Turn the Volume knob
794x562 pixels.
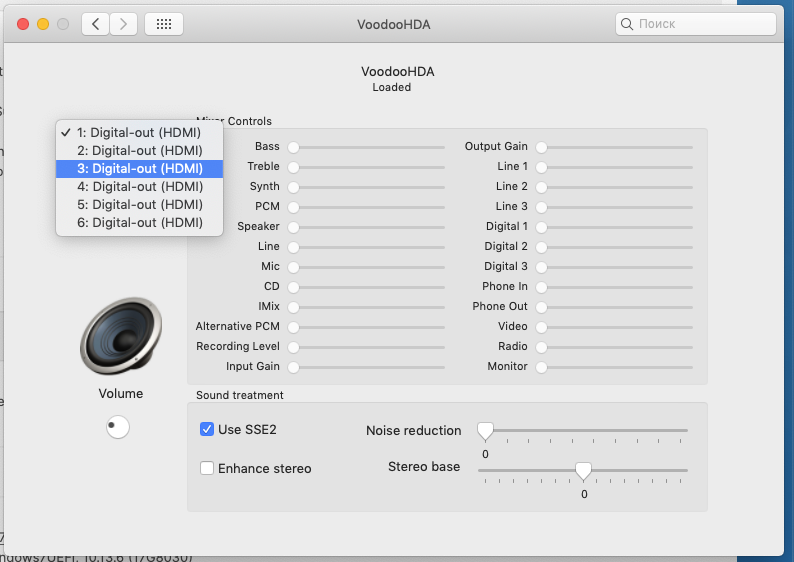click(117, 427)
